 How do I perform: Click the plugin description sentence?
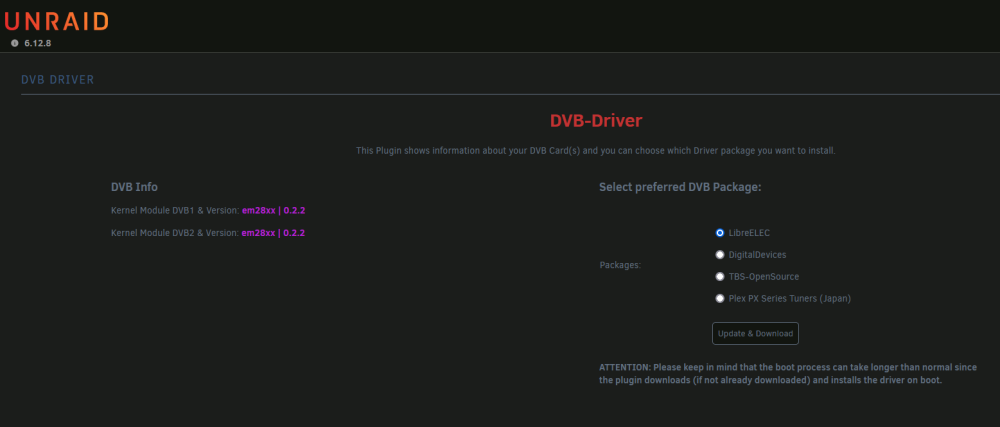click(x=596, y=151)
